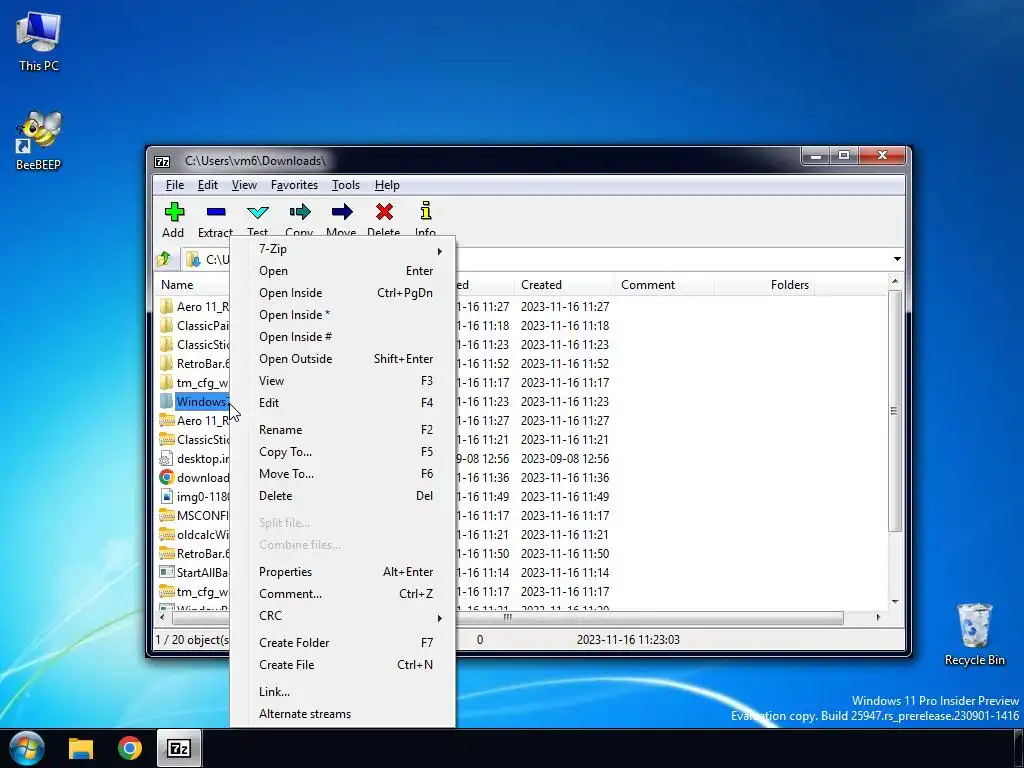This screenshot has width=1024, height=768.
Task: Click the vertical scrollbar thumb of file list
Action: point(895,411)
